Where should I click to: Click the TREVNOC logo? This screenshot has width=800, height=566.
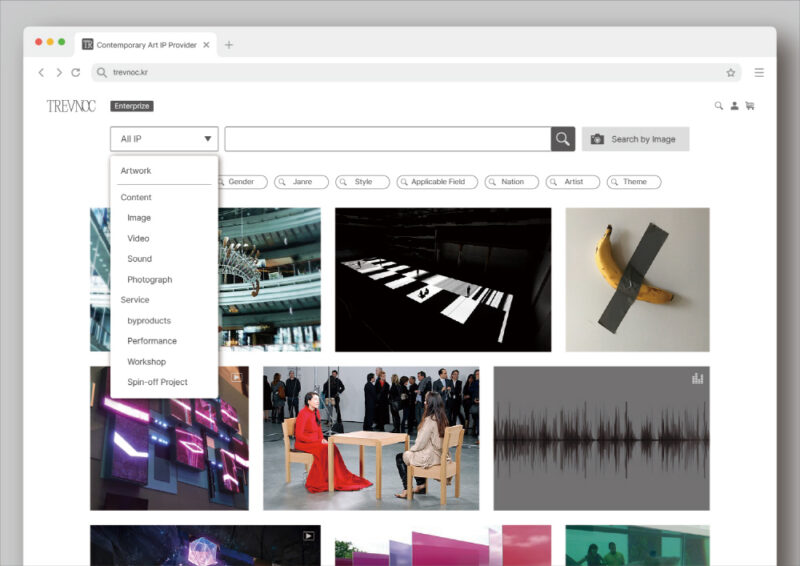[71, 106]
